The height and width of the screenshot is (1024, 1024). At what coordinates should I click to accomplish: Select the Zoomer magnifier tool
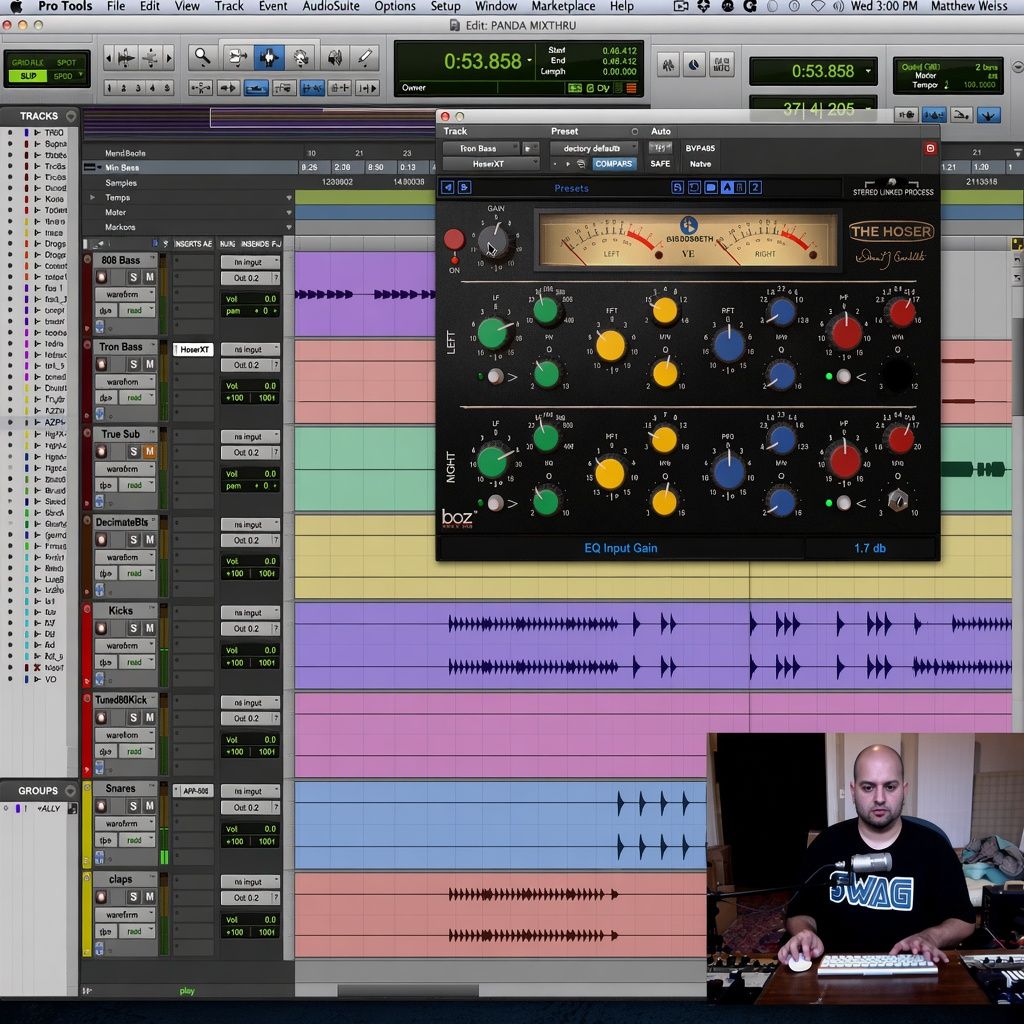(202, 58)
